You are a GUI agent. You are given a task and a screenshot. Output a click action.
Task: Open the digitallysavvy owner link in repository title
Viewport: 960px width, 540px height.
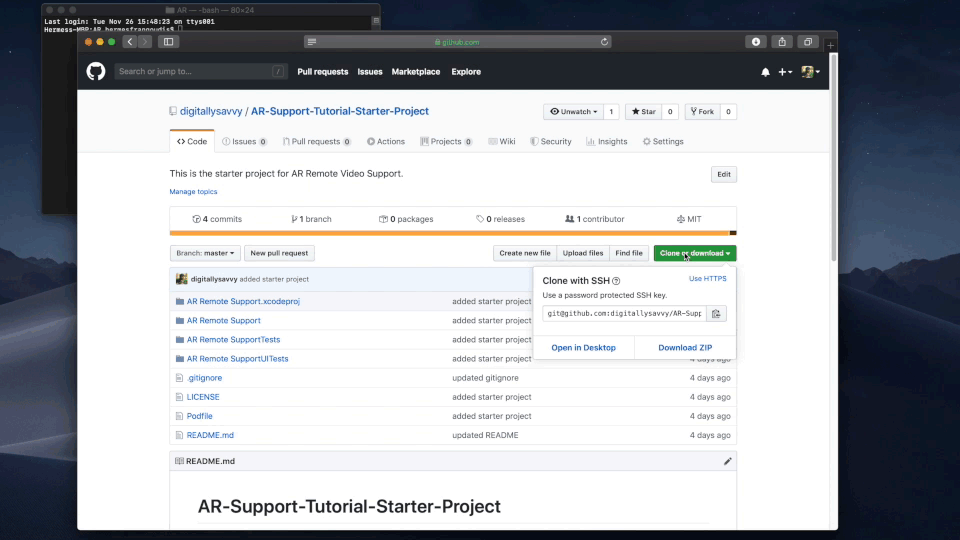[x=211, y=111]
